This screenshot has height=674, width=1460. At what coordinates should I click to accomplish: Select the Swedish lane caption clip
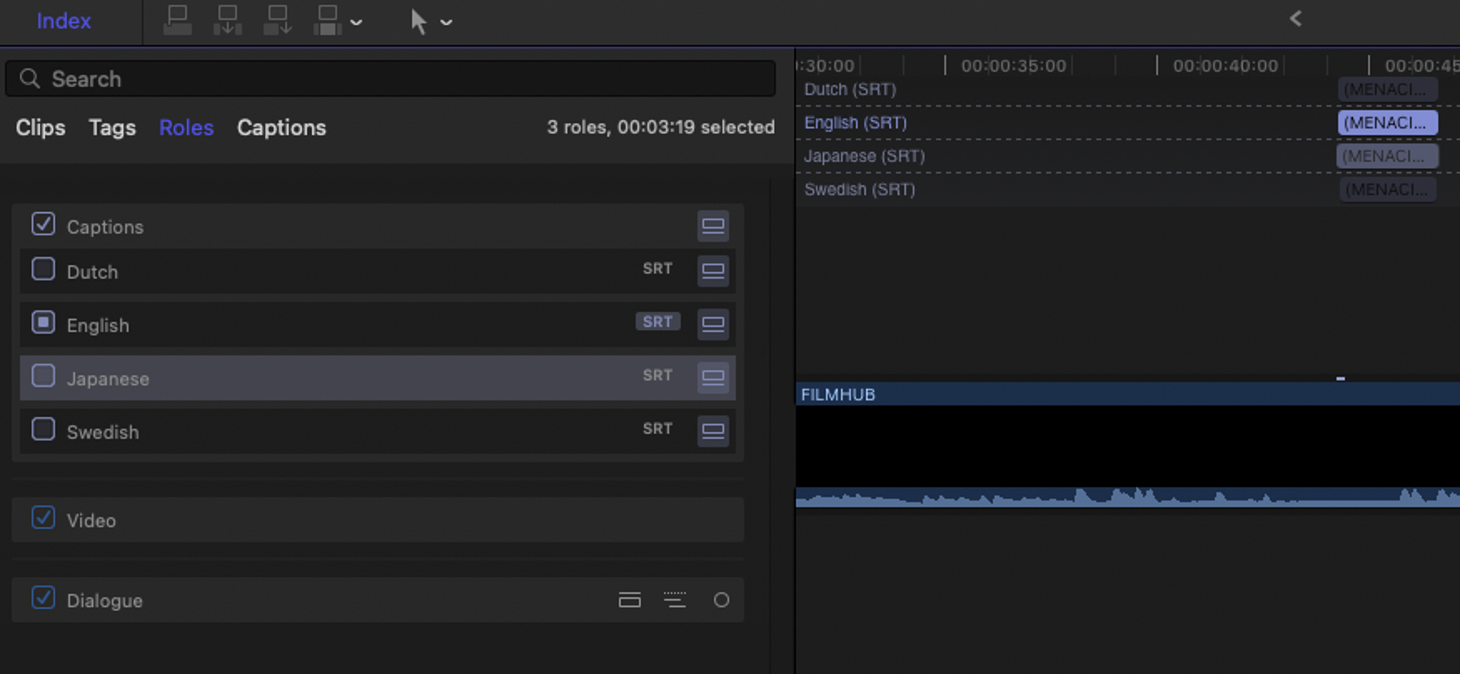(x=1388, y=189)
